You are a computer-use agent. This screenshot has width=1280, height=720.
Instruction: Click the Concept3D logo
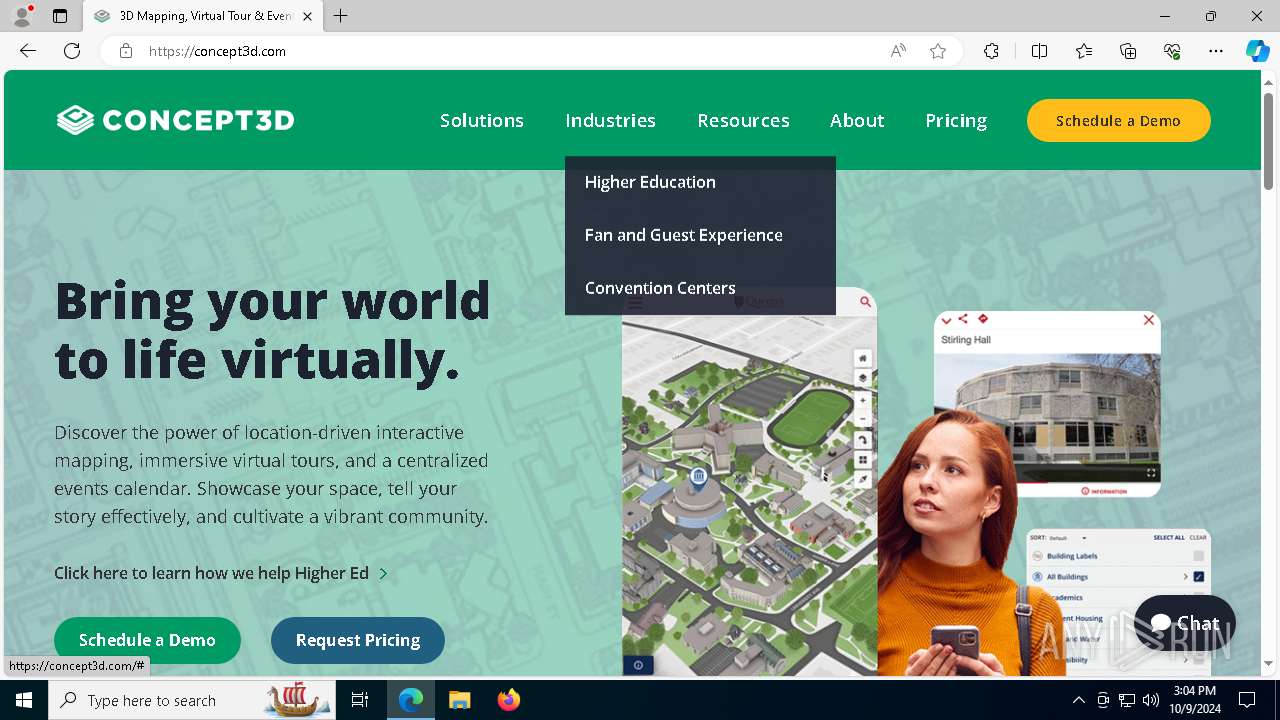click(x=175, y=120)
